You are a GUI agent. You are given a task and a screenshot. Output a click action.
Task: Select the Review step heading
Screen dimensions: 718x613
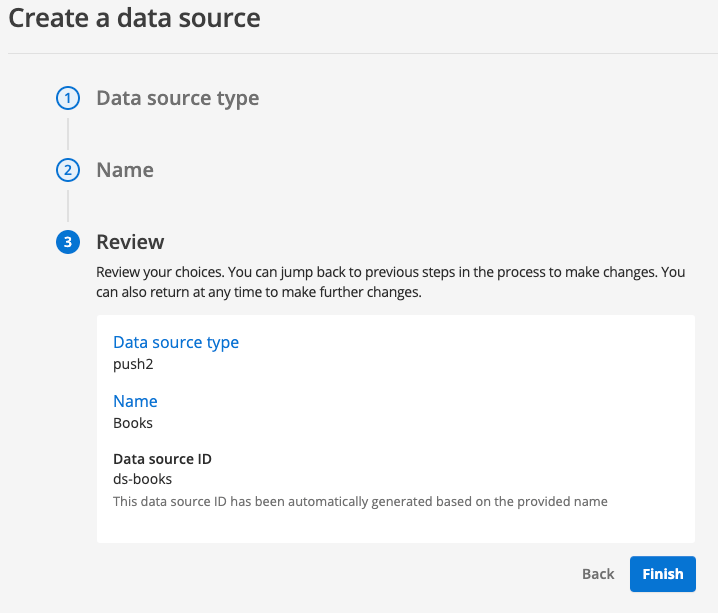click(x=130, y=242)
